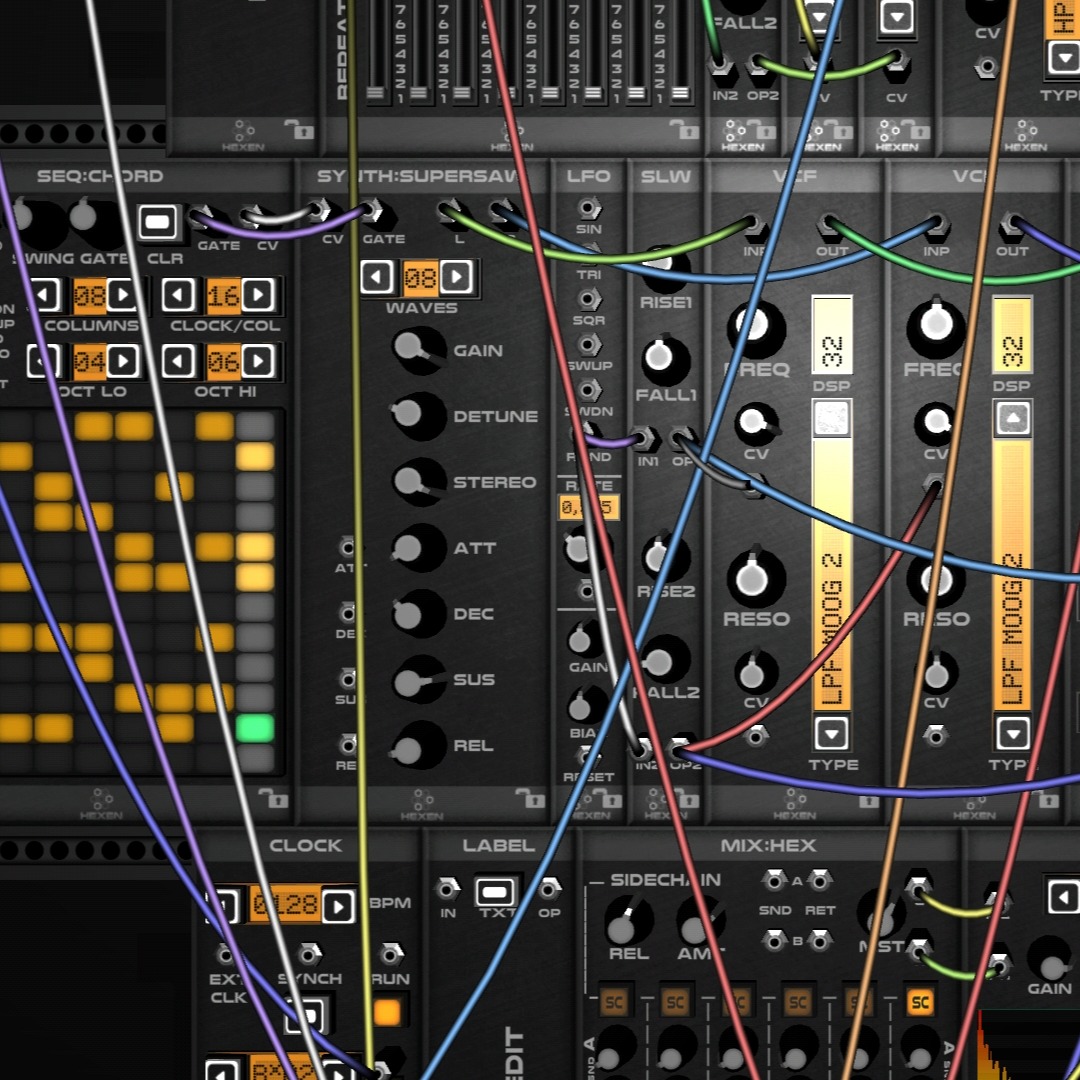Screen dimensions: 1080x1080
Task: Click the SIDECHAIN REL knob in MIX:HEX
Action: pyautogui.click(x=627, y=922)
